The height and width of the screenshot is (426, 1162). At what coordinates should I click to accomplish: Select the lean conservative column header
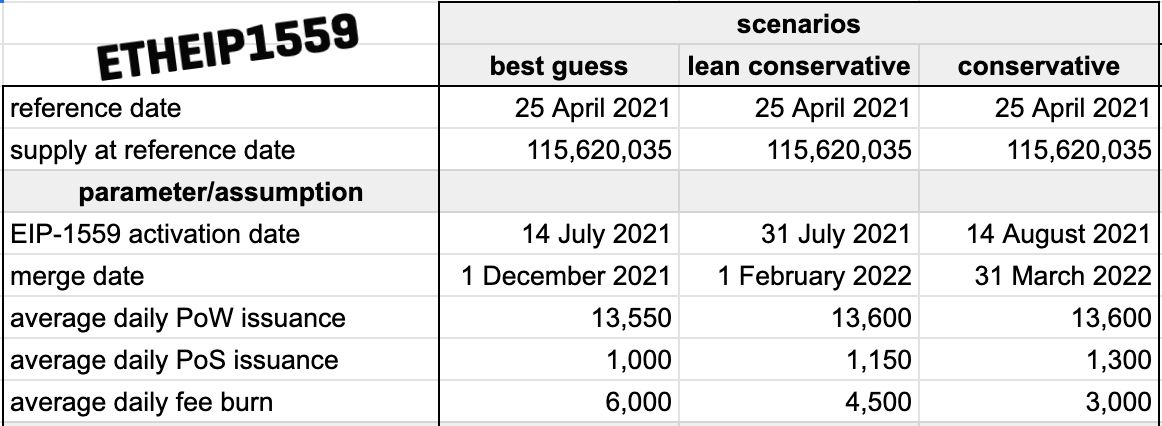(x=799, y=66)
